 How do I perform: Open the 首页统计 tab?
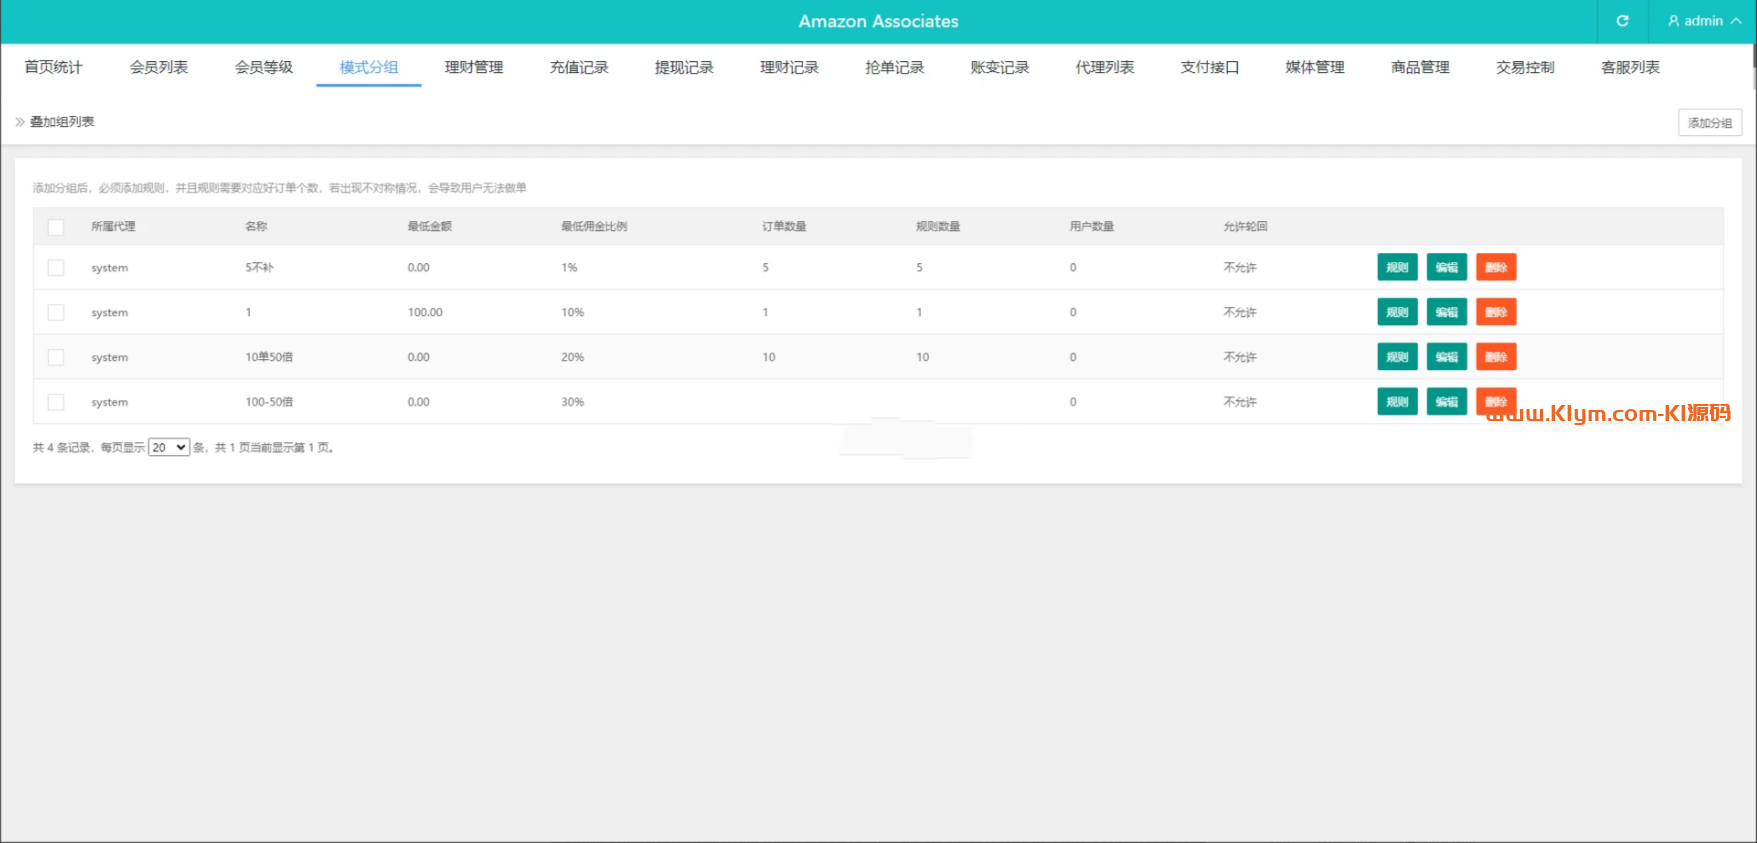point(54,67)
